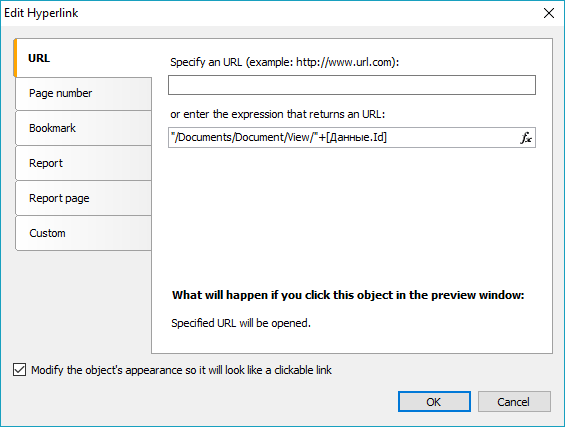Screen dimensions: 565x427
Task: Select the Custom hyperlink tab
Action: [x=83, y=233]
